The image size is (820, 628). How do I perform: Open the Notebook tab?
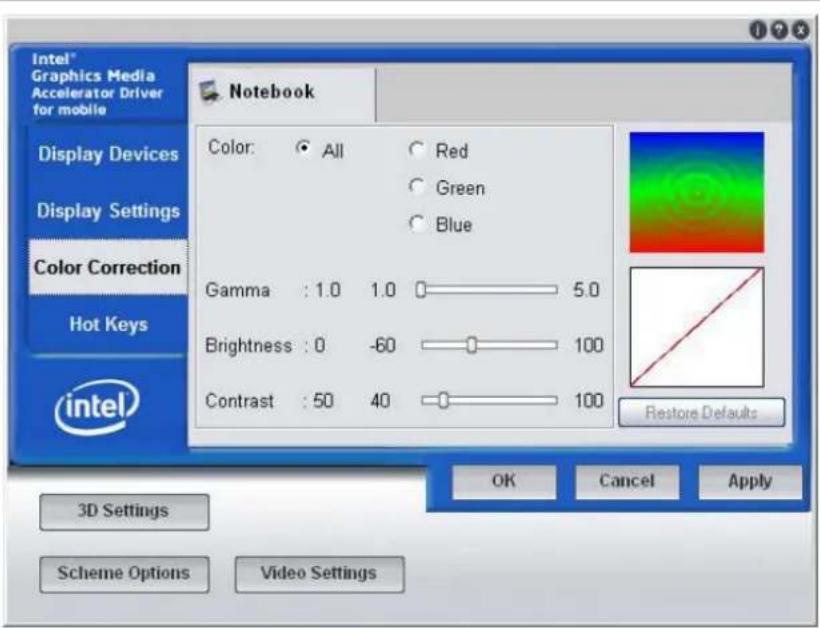point(282,93)
